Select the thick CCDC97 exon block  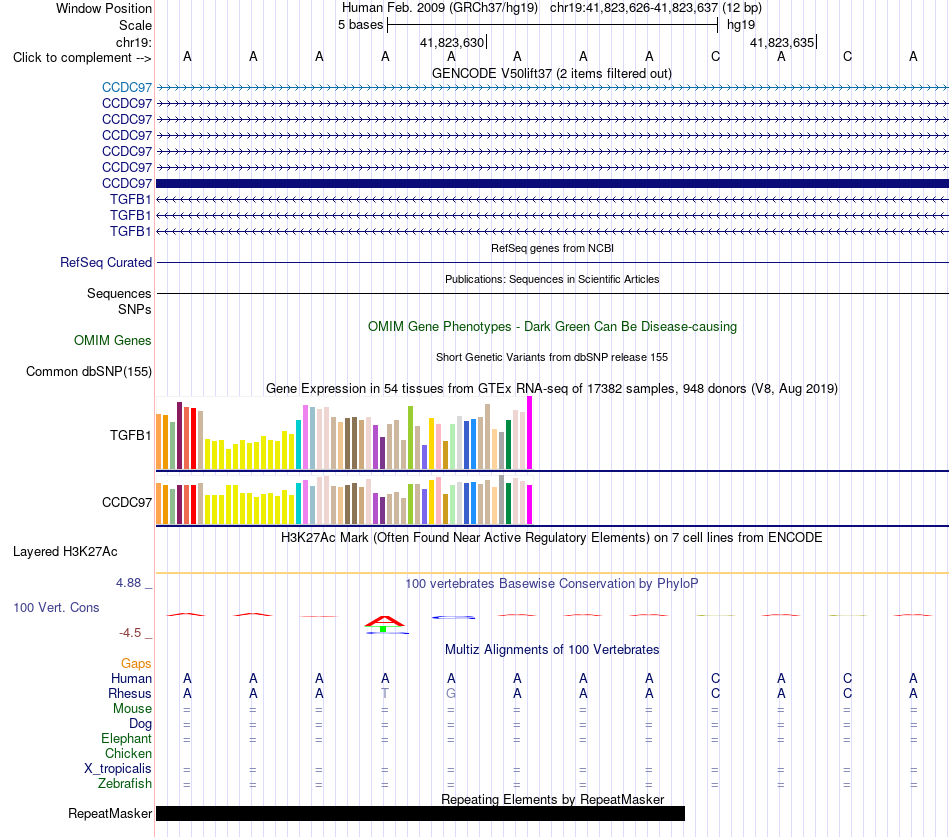[x=552, y=183]
